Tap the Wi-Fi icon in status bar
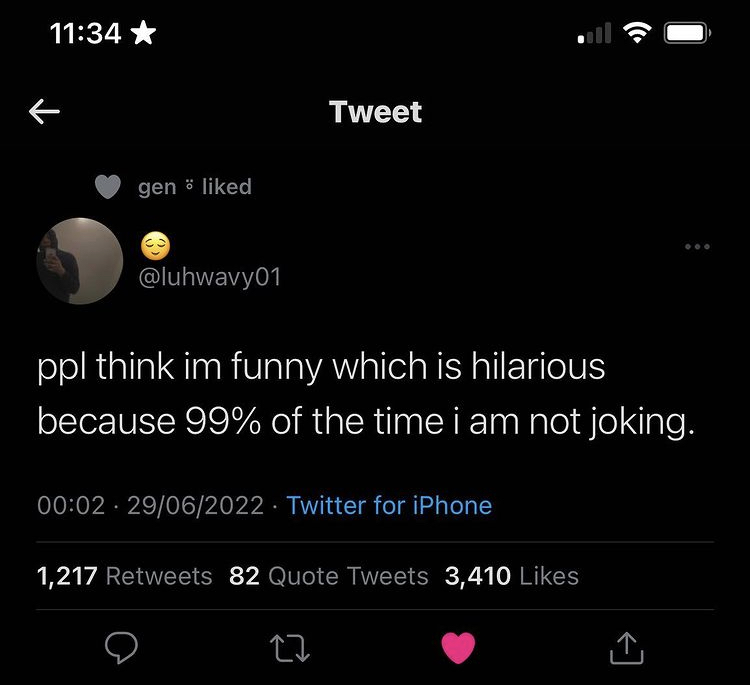Viewport: 750px width, 685px height. (636, 34)
